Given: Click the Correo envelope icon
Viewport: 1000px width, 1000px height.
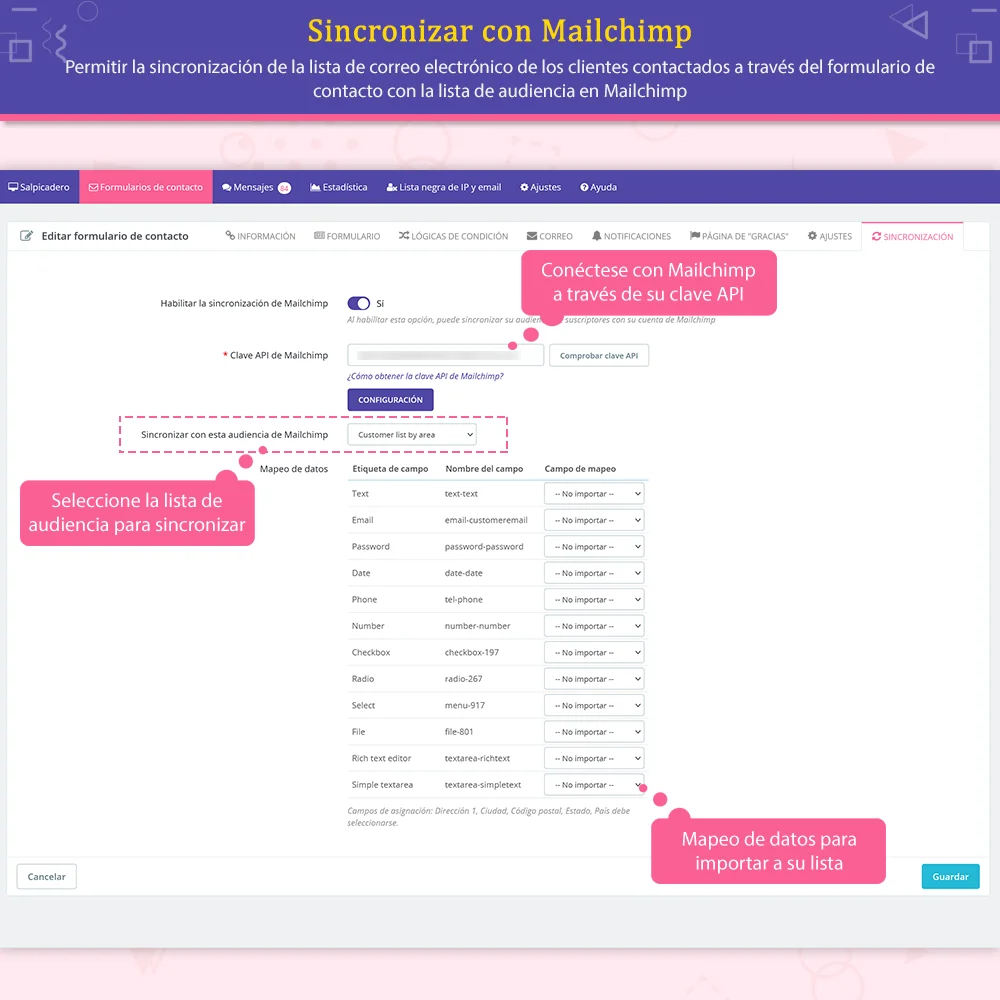Looking at the screenshot, I should pos(532,236).
